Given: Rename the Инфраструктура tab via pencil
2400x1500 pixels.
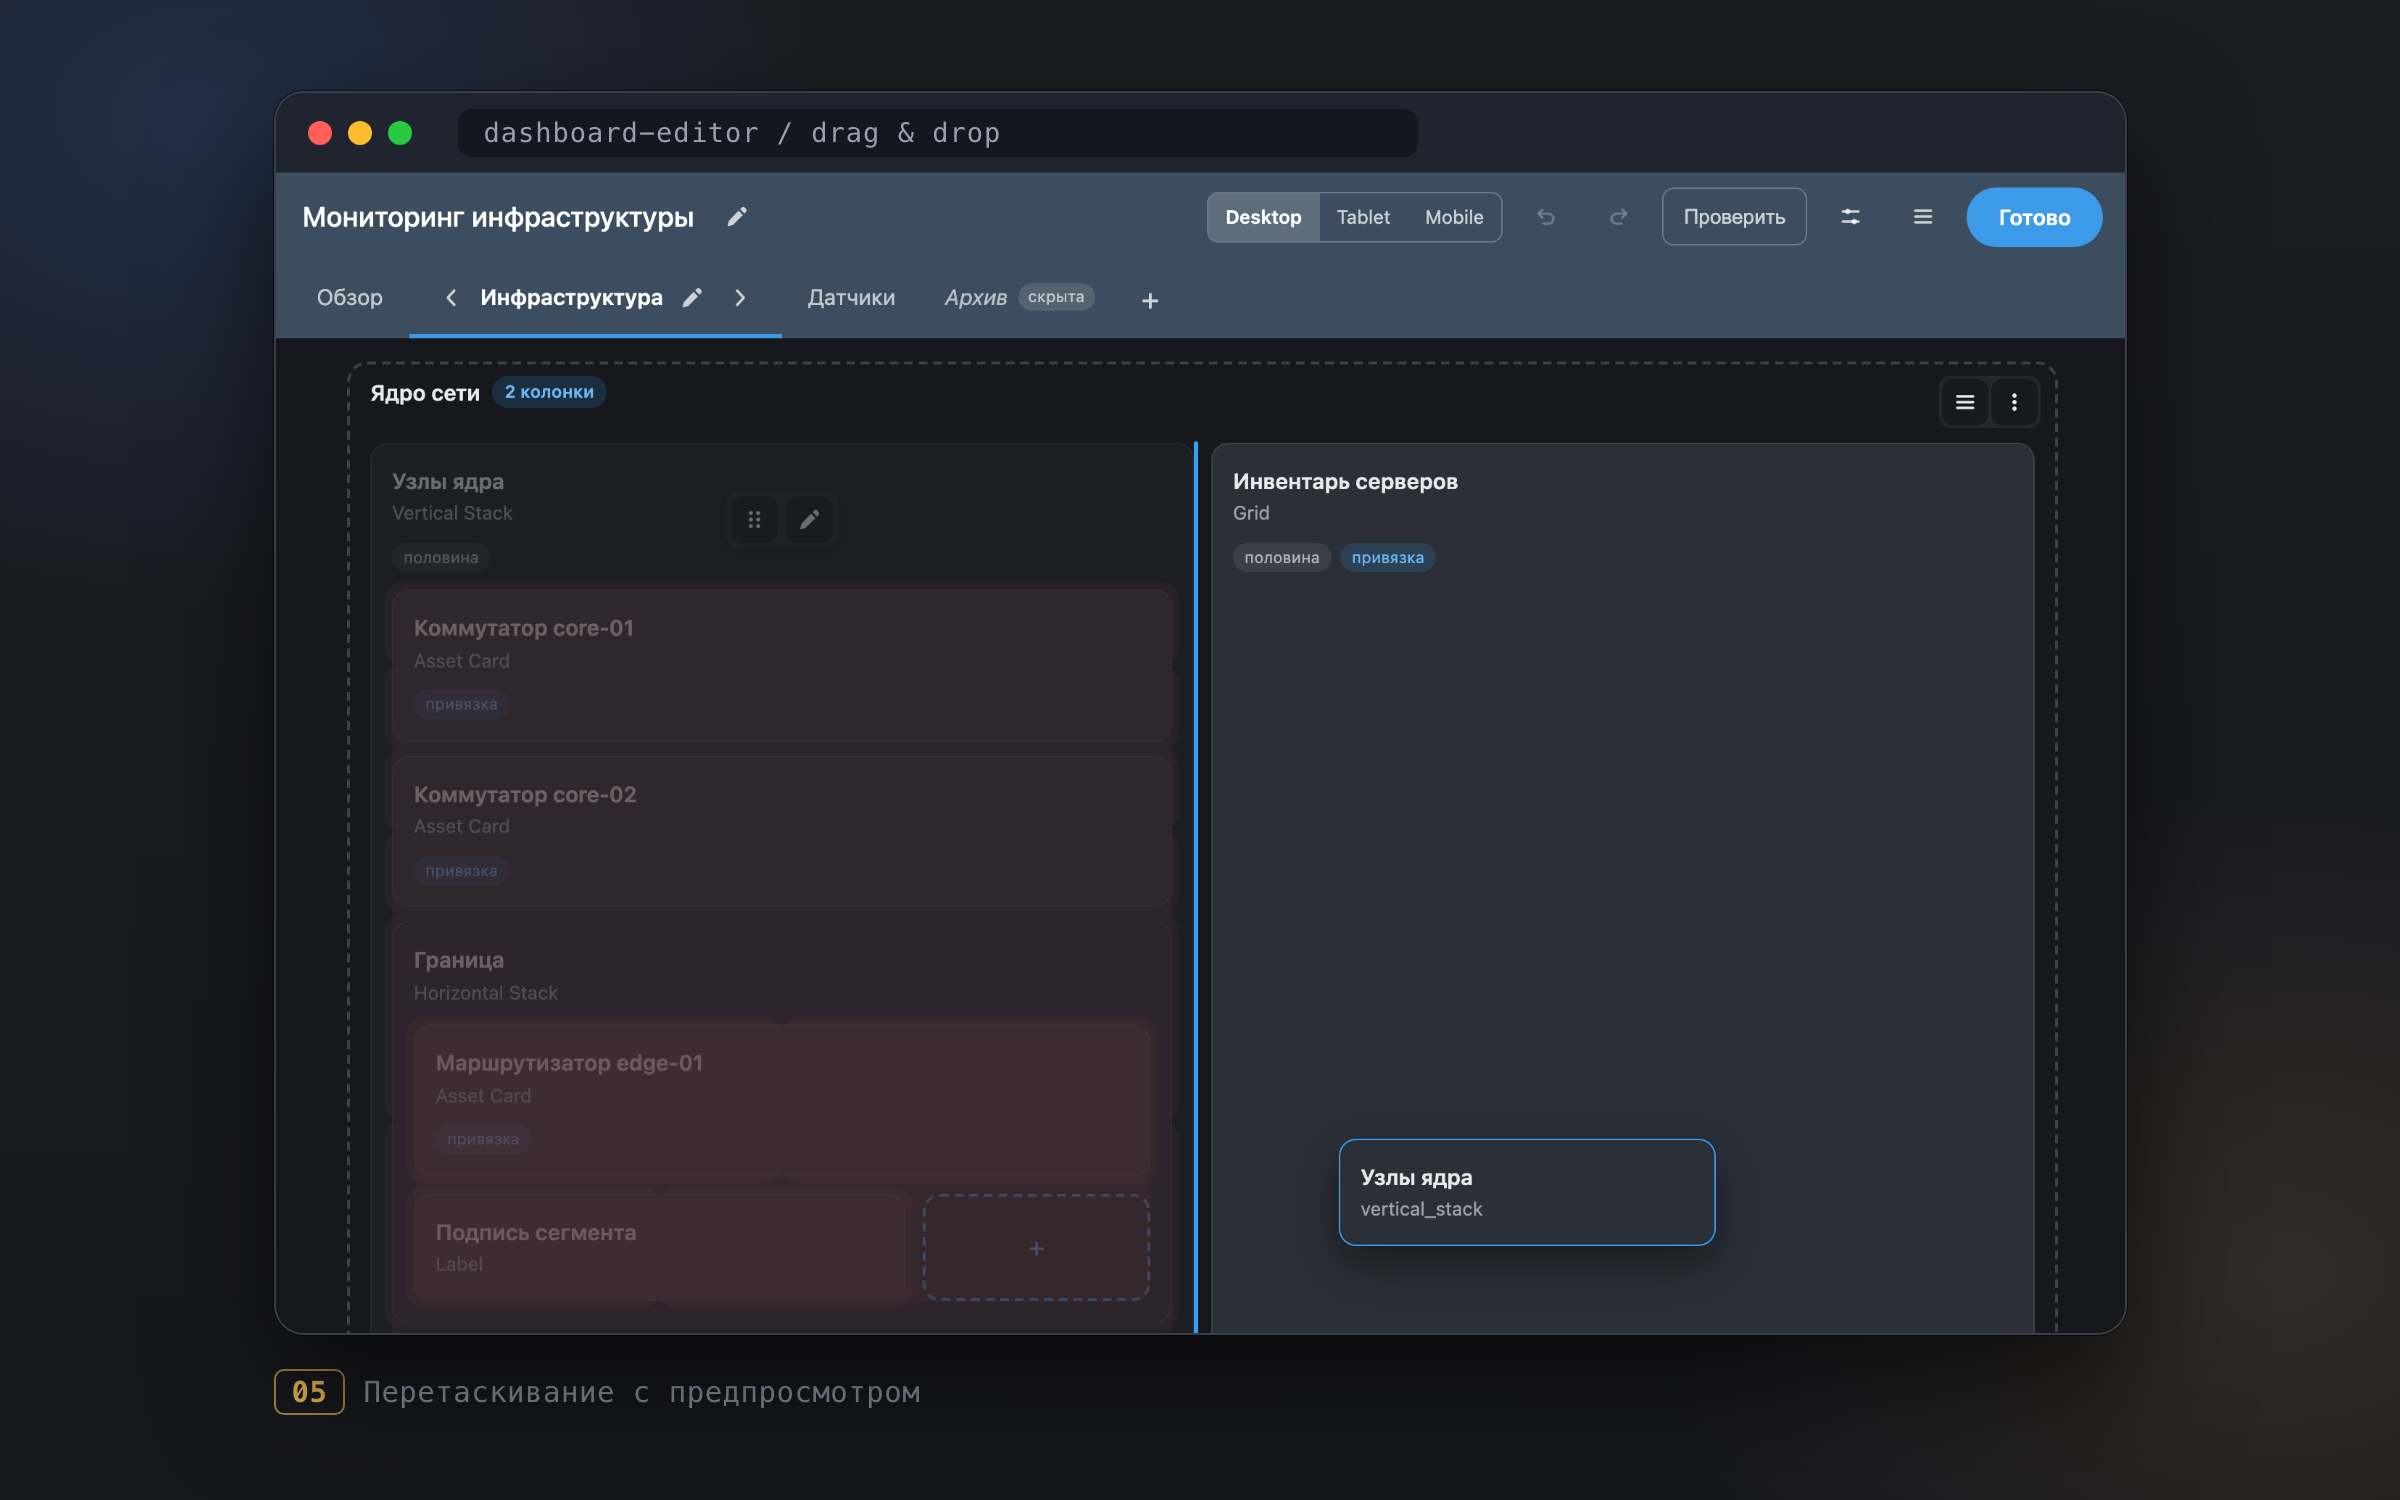Looking at the screenshot, I should coord(692,298).
